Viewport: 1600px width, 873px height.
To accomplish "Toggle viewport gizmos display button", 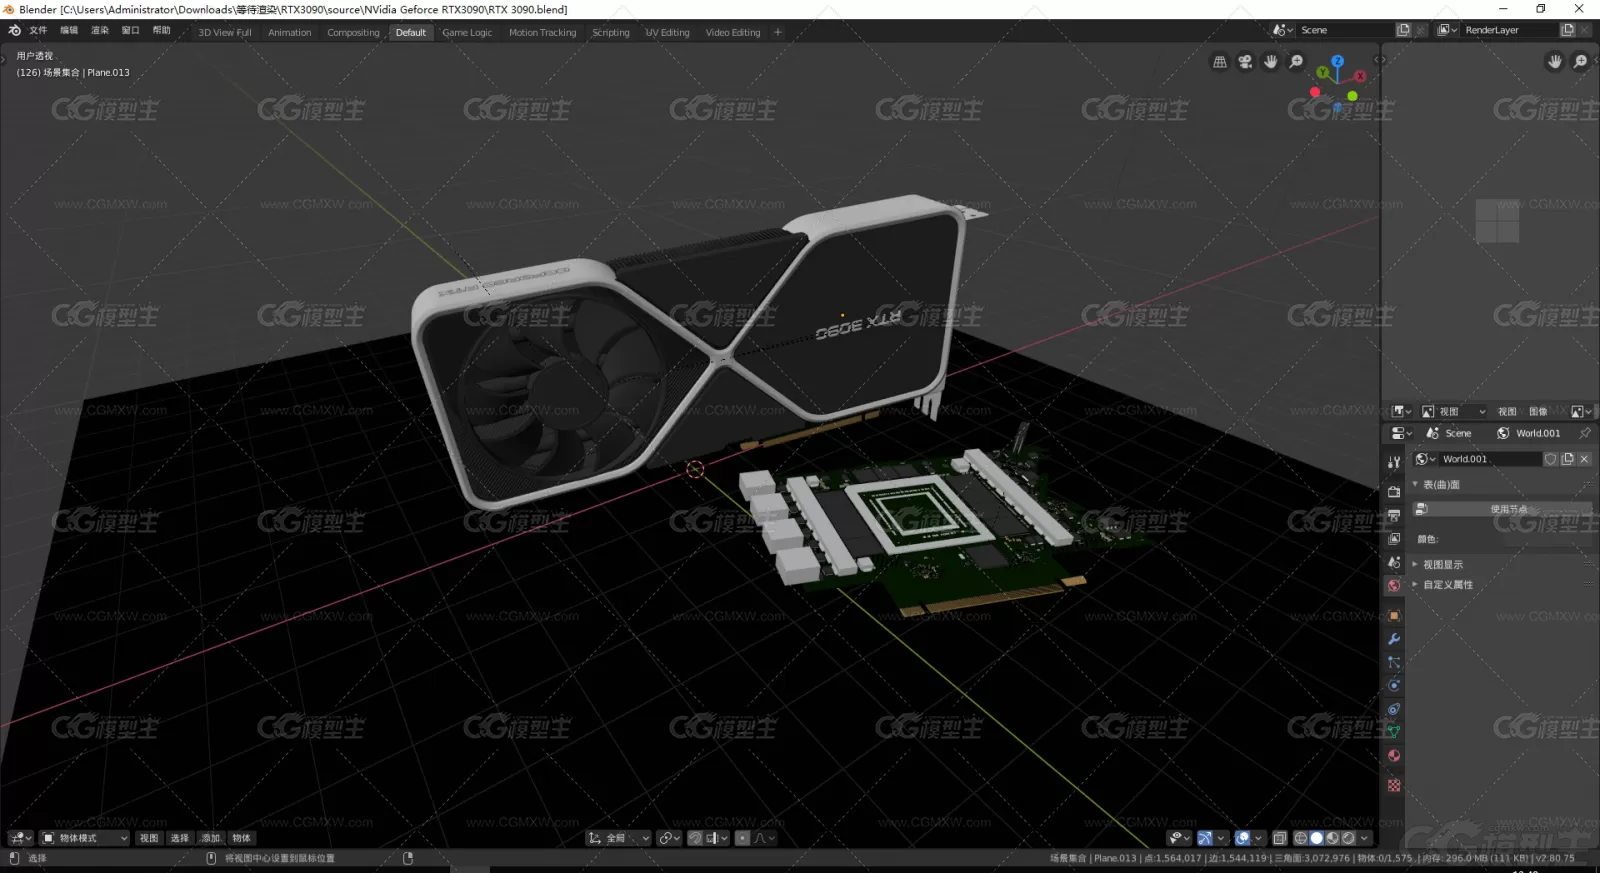I will click(1205, 838).
